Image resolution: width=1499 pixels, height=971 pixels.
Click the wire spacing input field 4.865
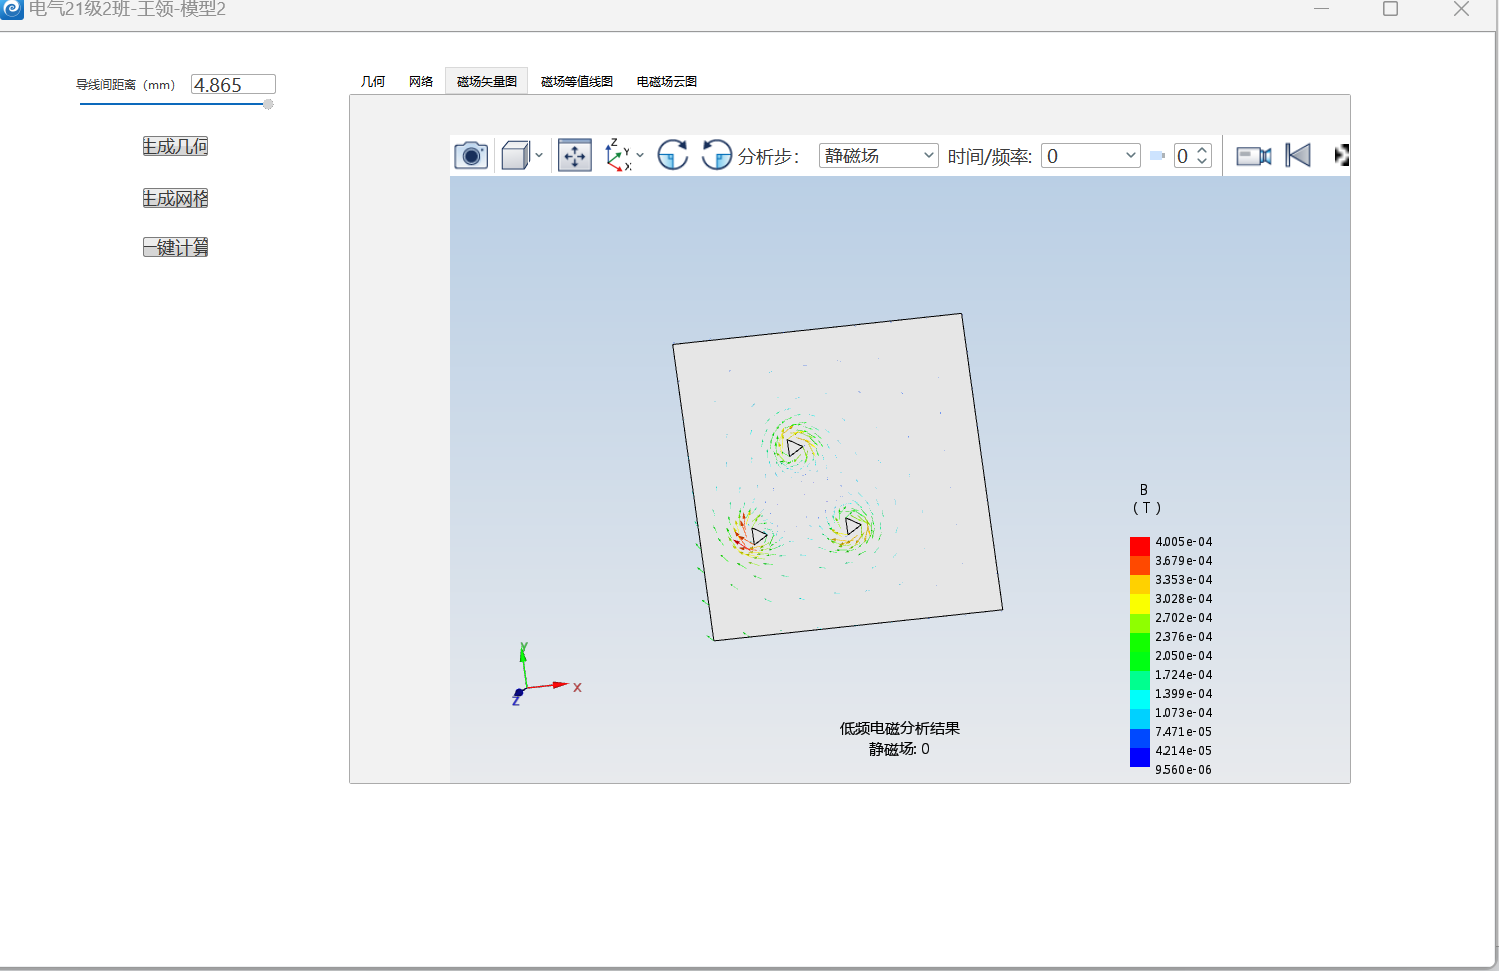coord(233,85)
